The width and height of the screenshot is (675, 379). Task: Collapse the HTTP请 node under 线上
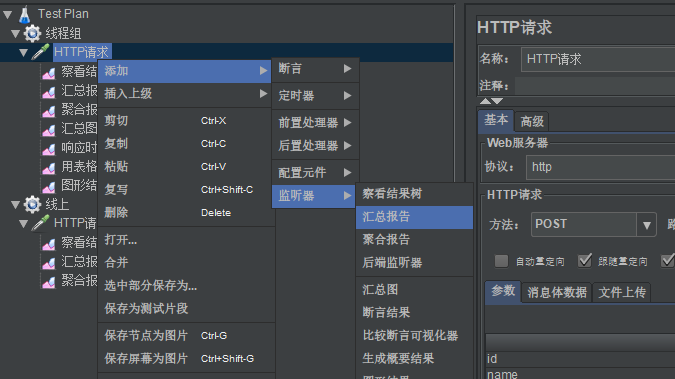[x=24, y=224]
